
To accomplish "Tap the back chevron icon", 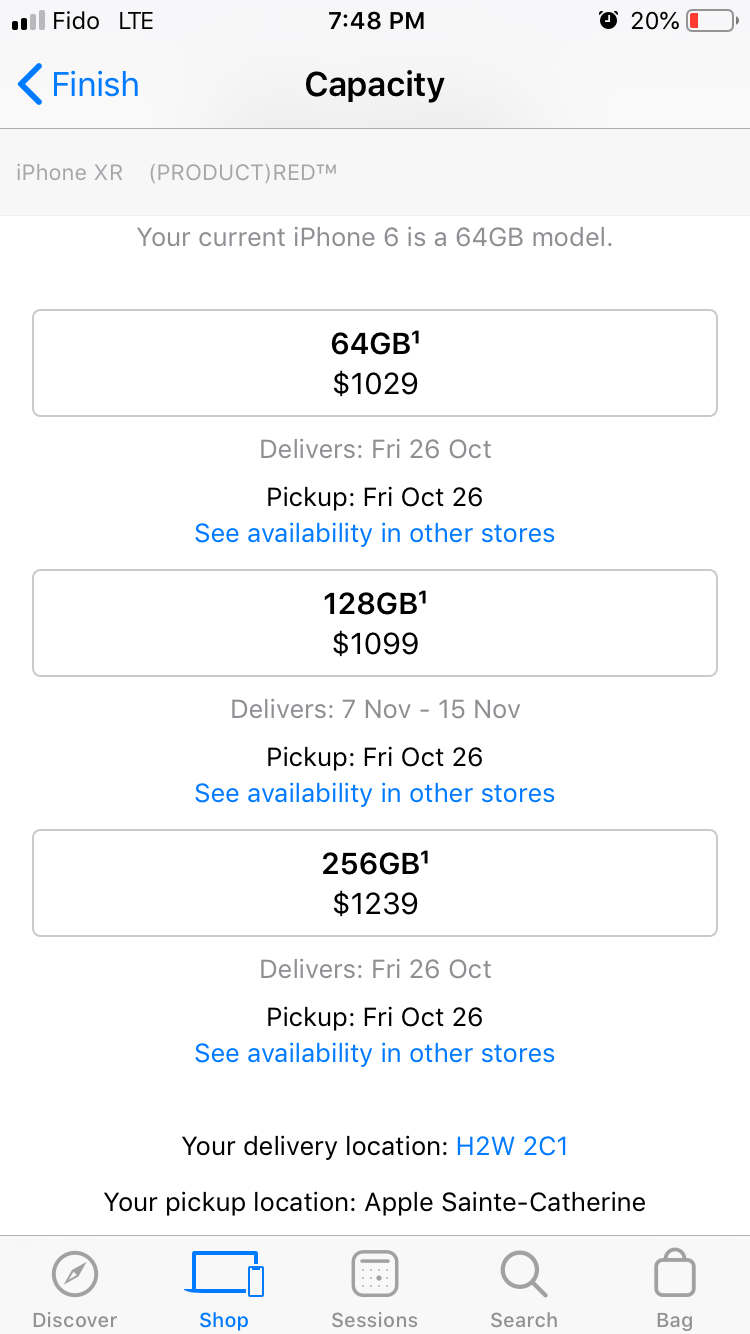I will pos(30,85).
